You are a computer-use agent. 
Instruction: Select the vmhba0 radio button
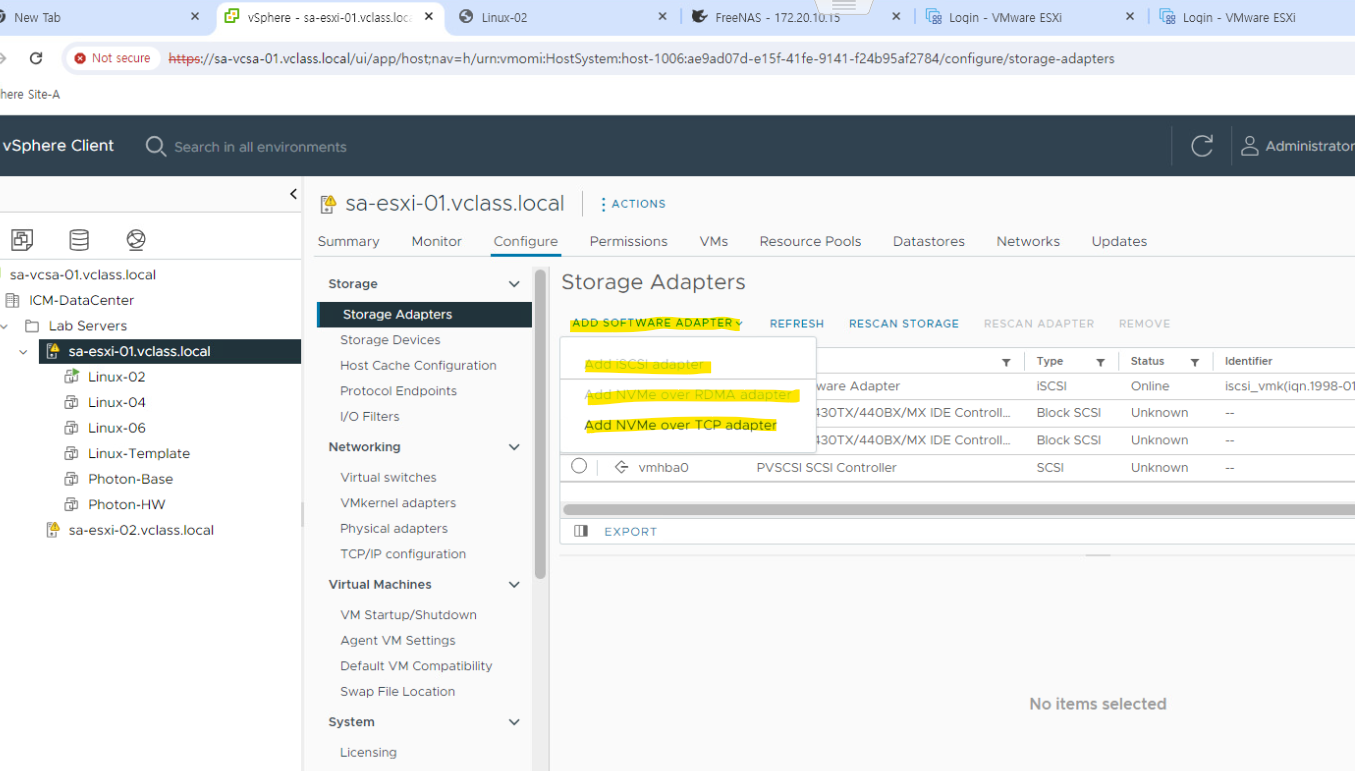[x=579, y=466]
